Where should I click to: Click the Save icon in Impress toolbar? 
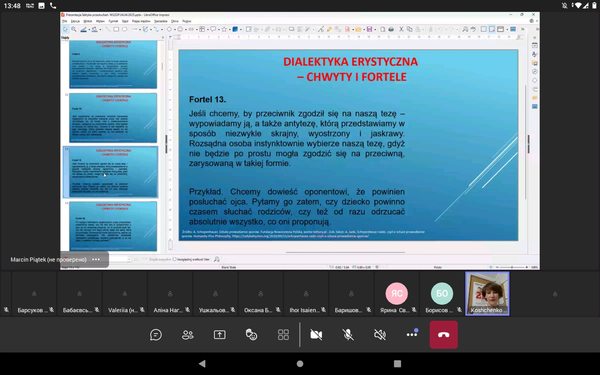point(369,29)
